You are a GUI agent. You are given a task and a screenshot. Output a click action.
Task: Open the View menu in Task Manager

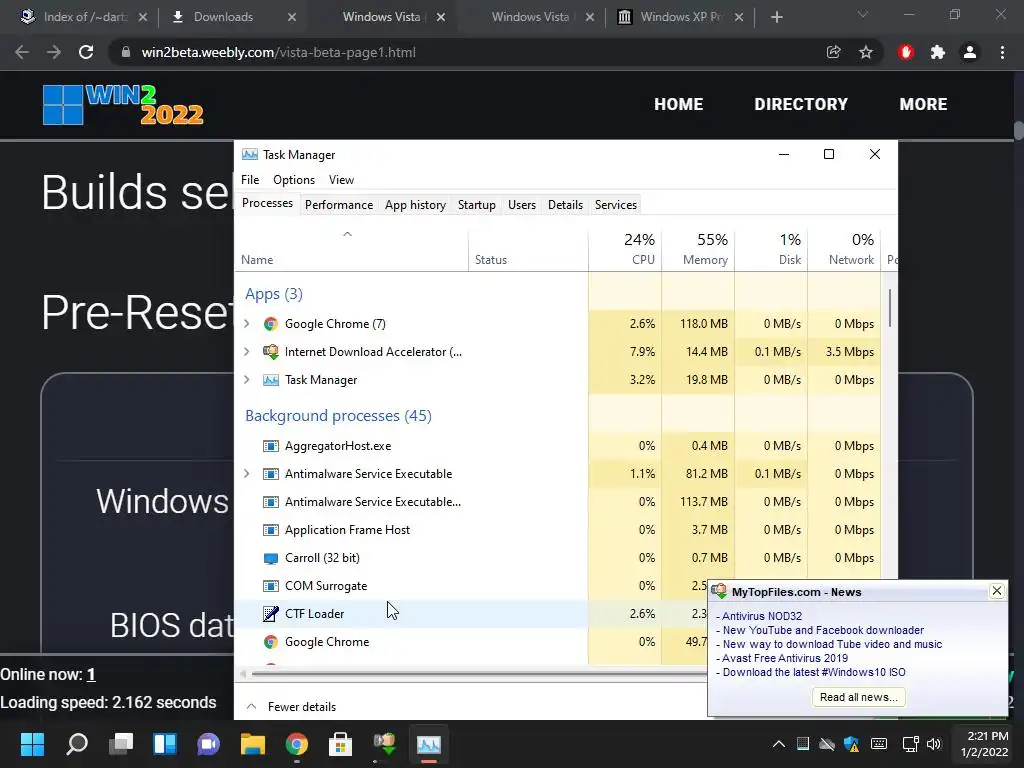point(342,180)
